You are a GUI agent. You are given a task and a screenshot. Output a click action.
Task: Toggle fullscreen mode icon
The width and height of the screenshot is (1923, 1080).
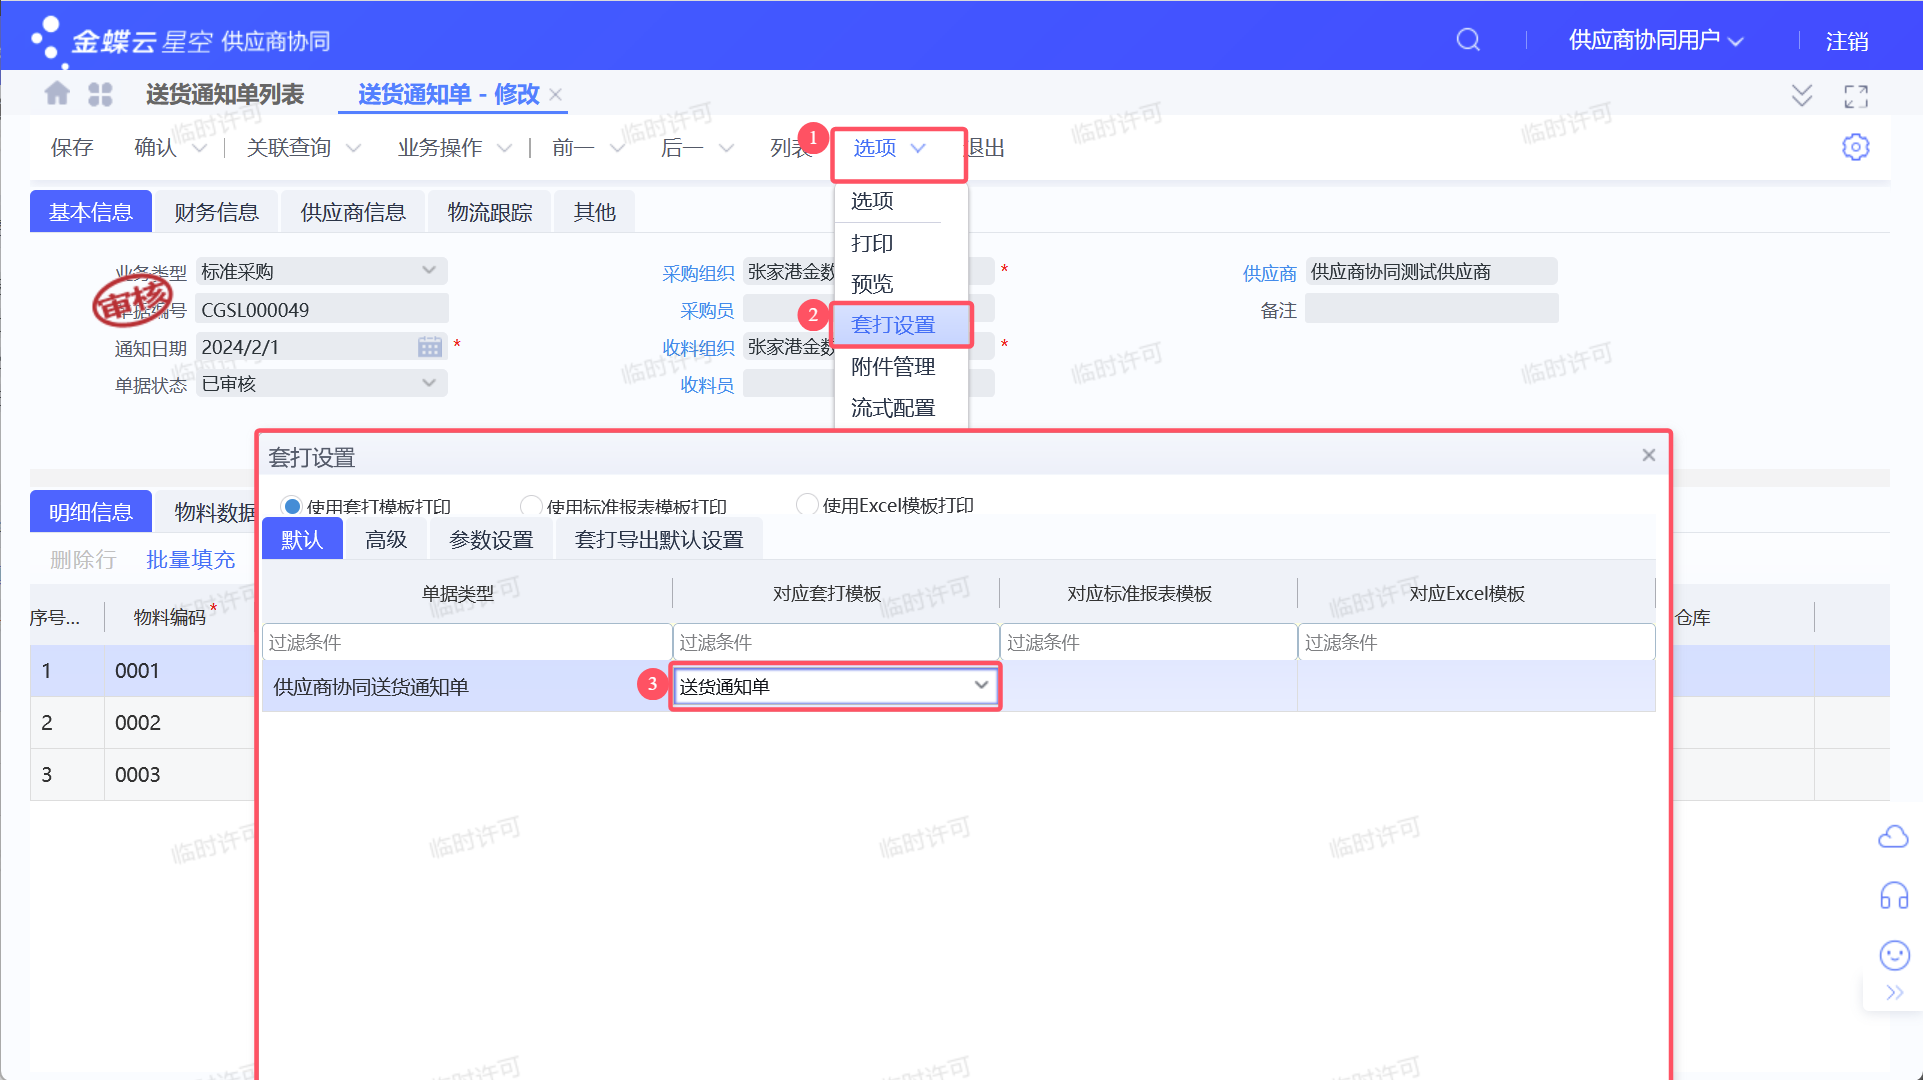(1856, 96)
